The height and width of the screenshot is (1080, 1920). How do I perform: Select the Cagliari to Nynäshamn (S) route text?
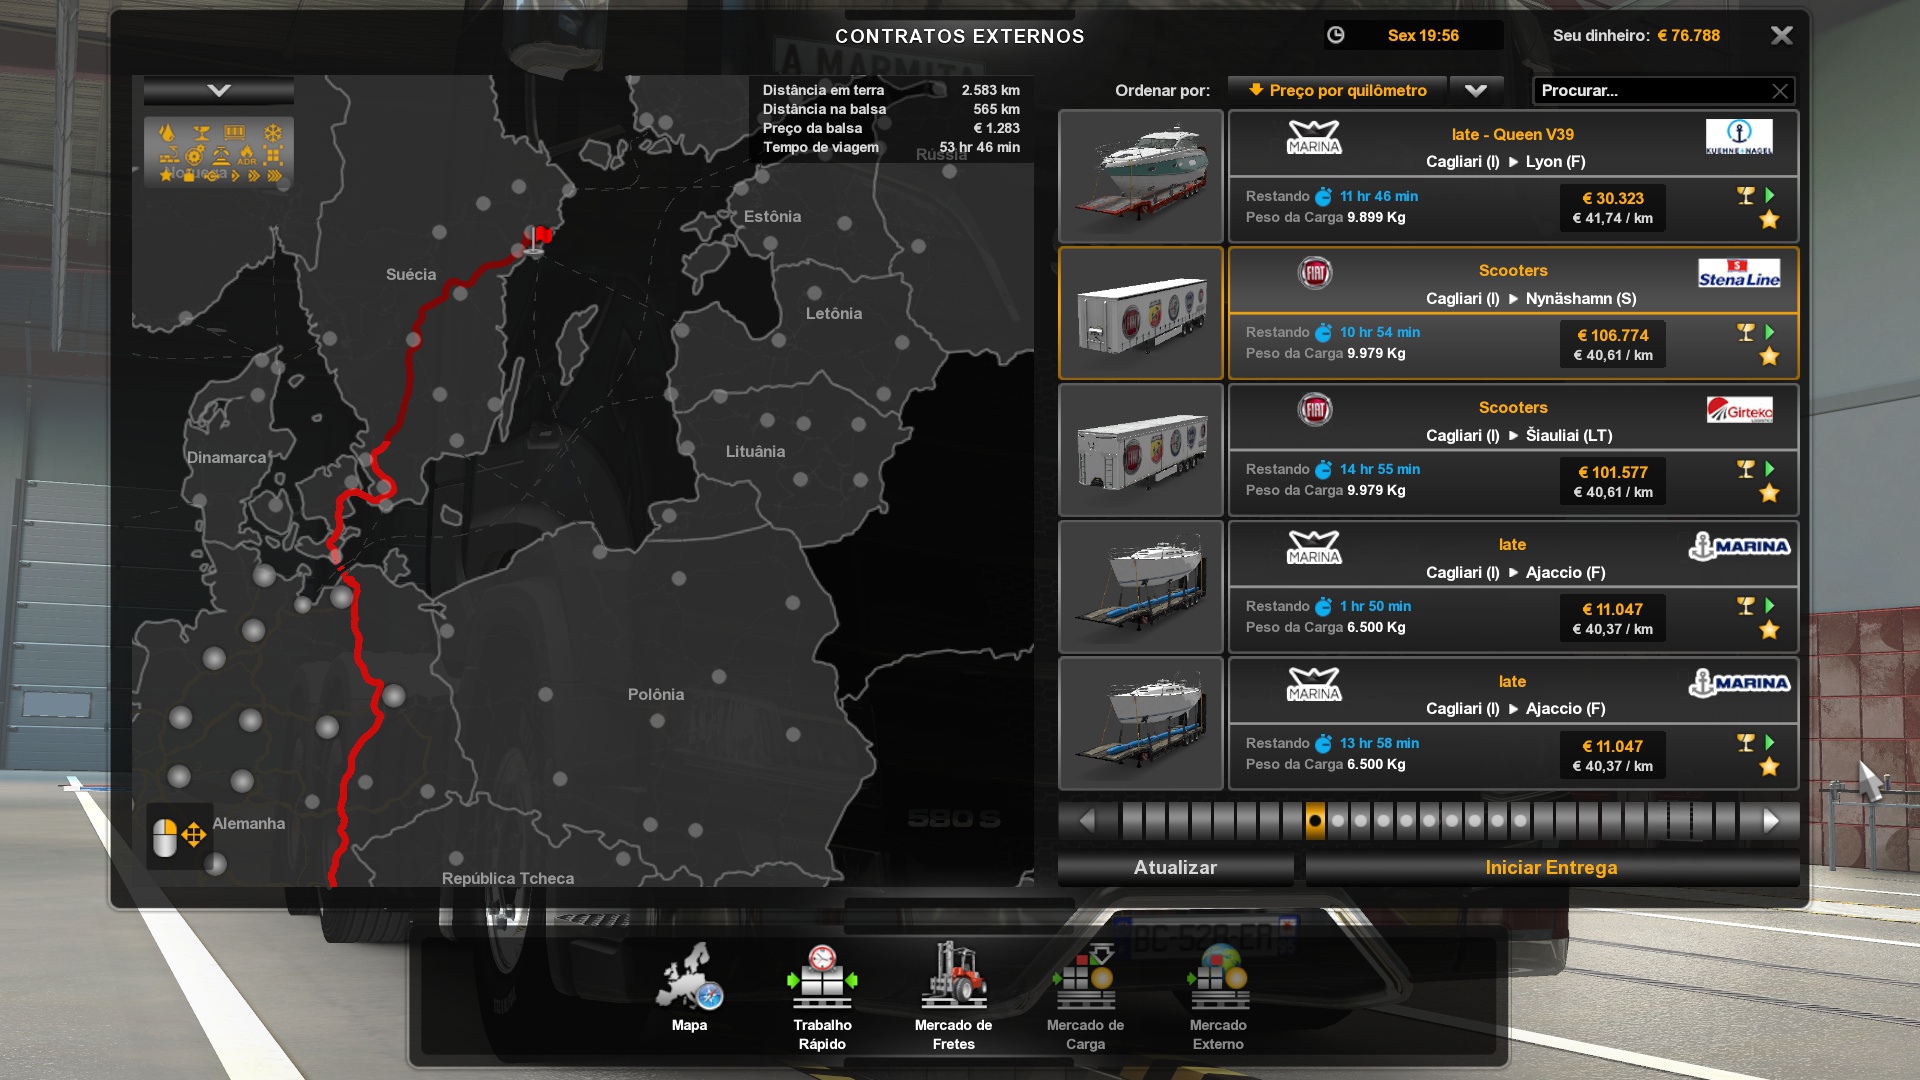1531,299
